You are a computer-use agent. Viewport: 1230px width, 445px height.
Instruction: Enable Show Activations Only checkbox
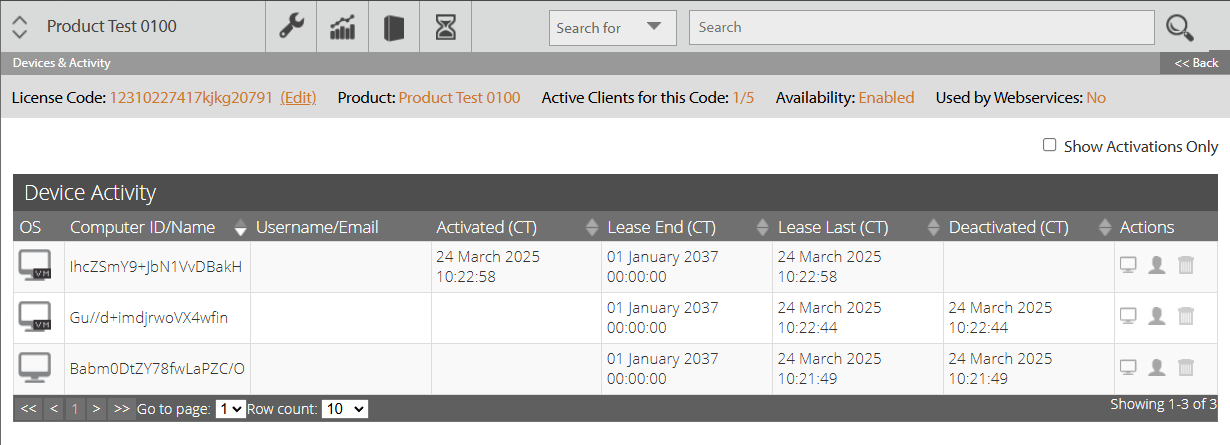(x=1049, y=145)
